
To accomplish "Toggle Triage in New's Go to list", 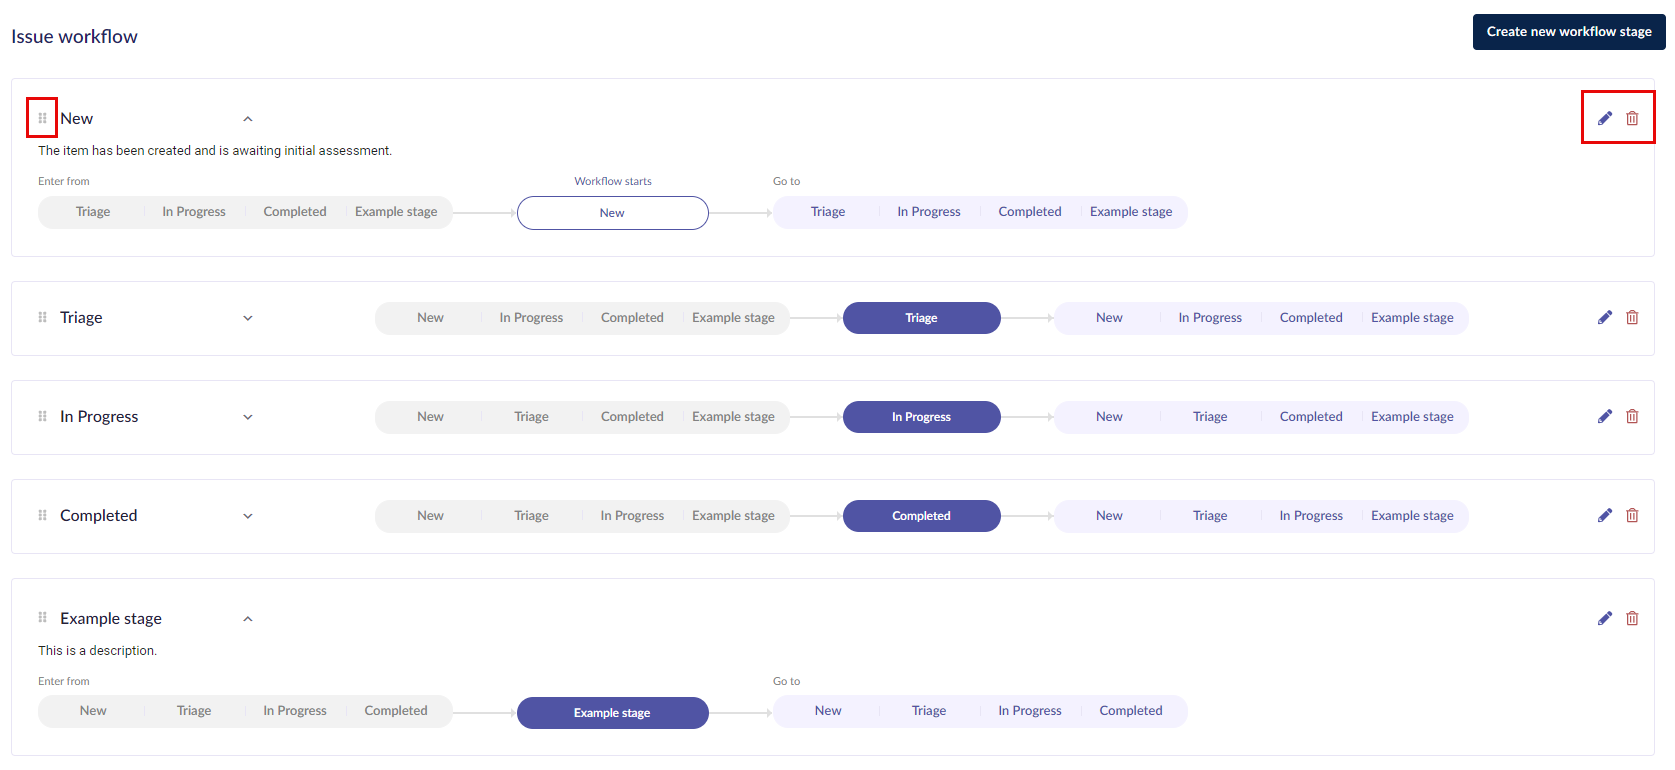I will [x=828, y=212].
